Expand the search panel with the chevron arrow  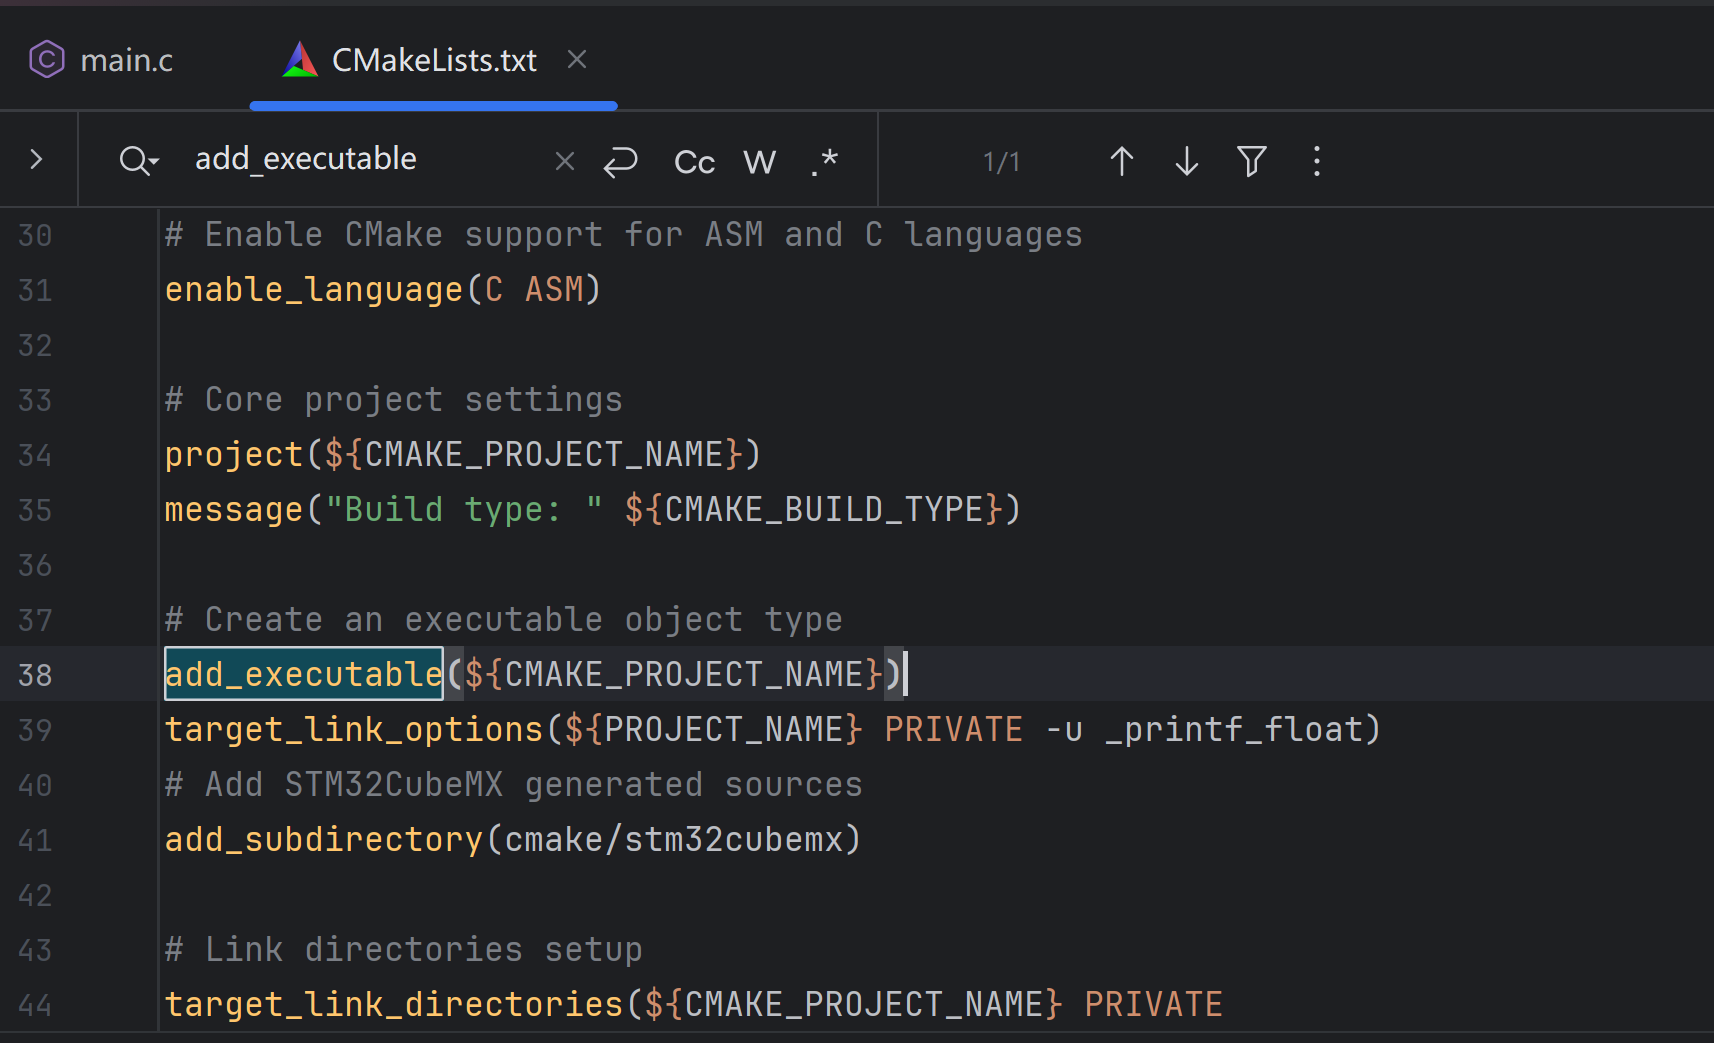coord(36,159)
